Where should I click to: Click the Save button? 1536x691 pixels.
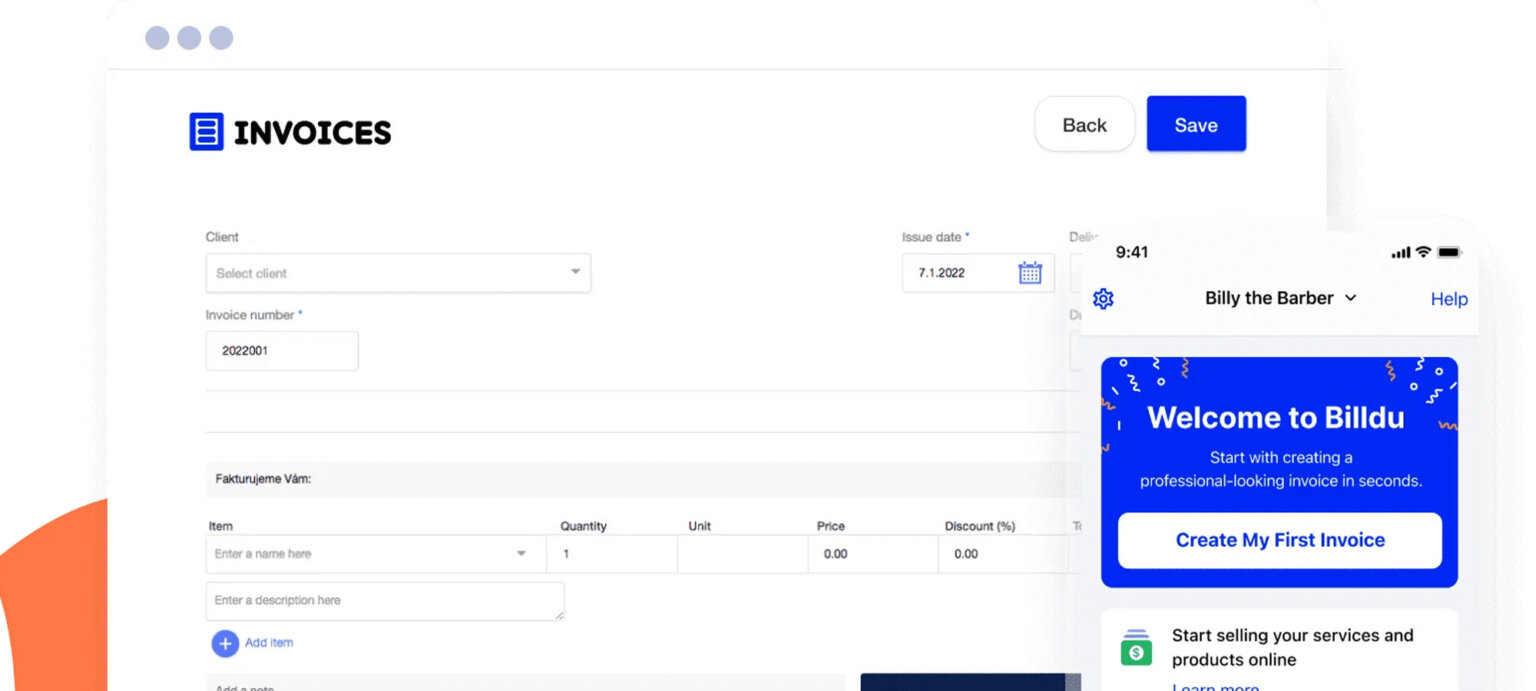[1196, 124]
